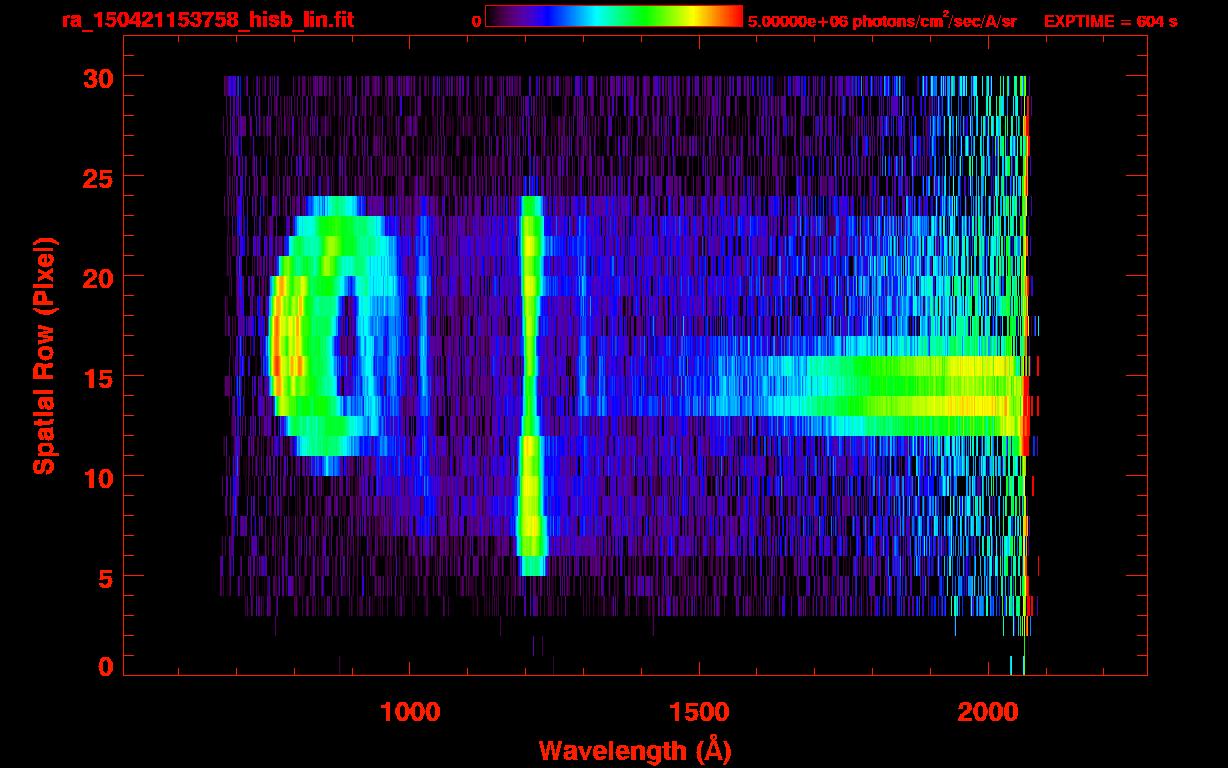Click the 0 minimum label beside the color bar

click(476, 21)
